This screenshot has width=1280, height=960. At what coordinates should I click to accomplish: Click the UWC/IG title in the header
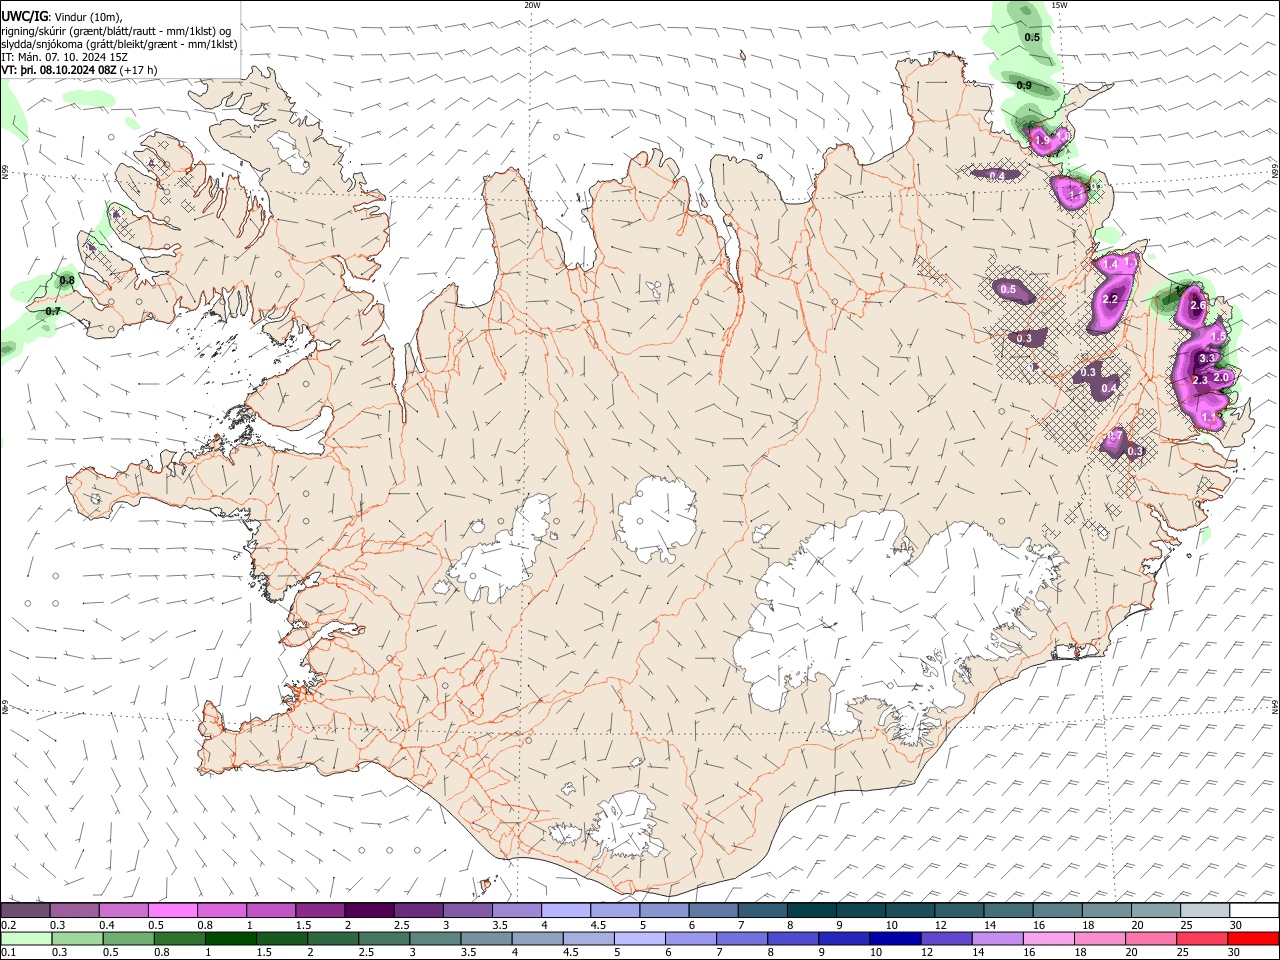tap(24, 17)
